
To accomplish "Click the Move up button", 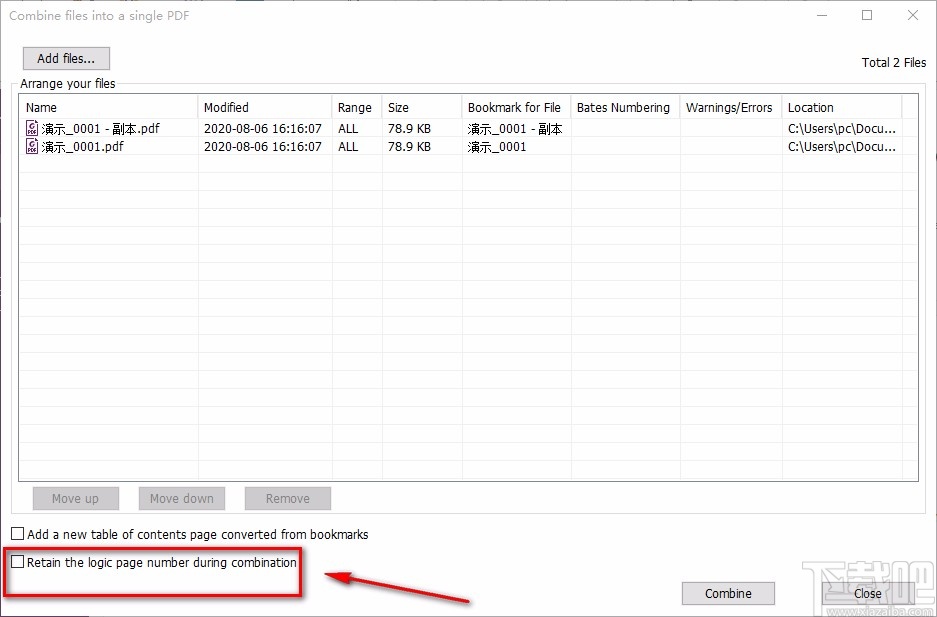I will (75, 498).
